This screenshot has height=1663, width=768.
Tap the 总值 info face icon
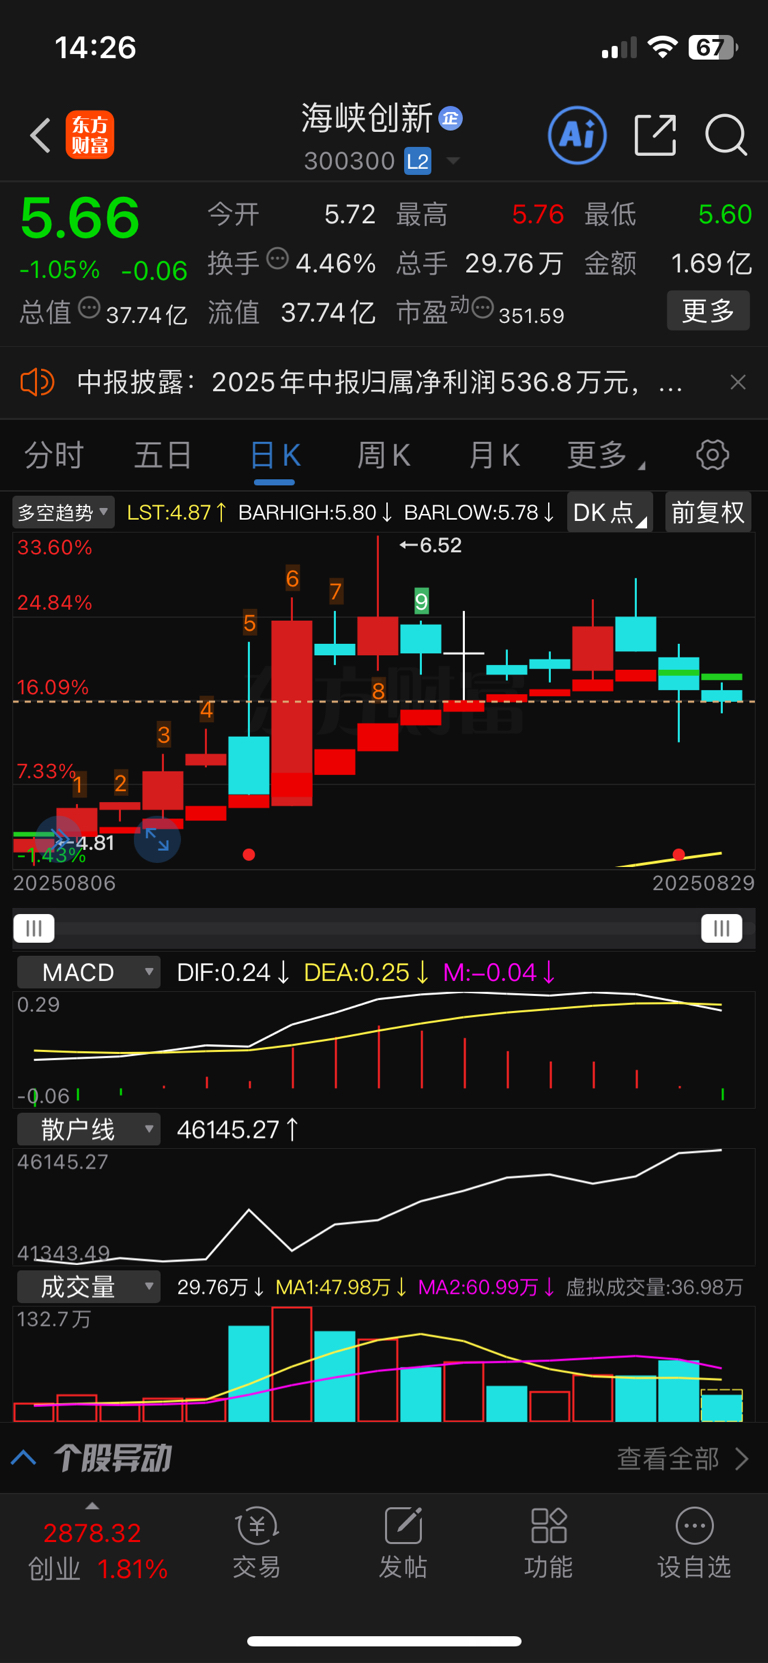[89, 308]
